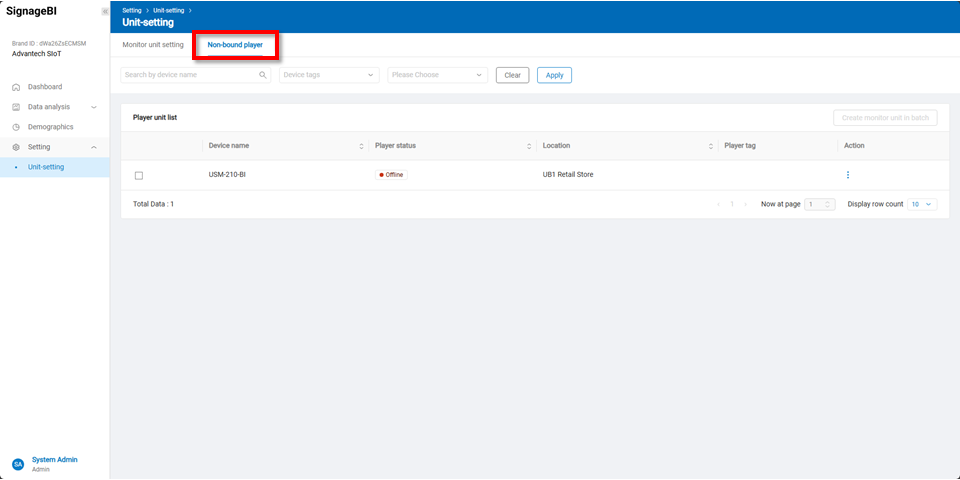This screenshot has width=960, height=480.
Task: Open Display row count dropdown
Action: click(922, 204)
